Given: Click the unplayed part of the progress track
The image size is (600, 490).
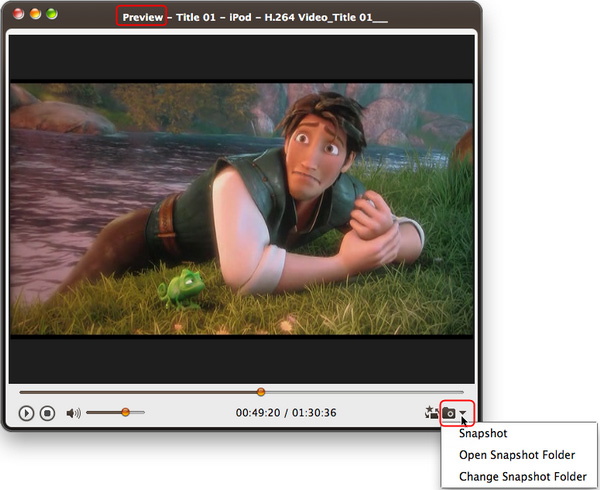Looking at the screenshot, I should (364, 392).
